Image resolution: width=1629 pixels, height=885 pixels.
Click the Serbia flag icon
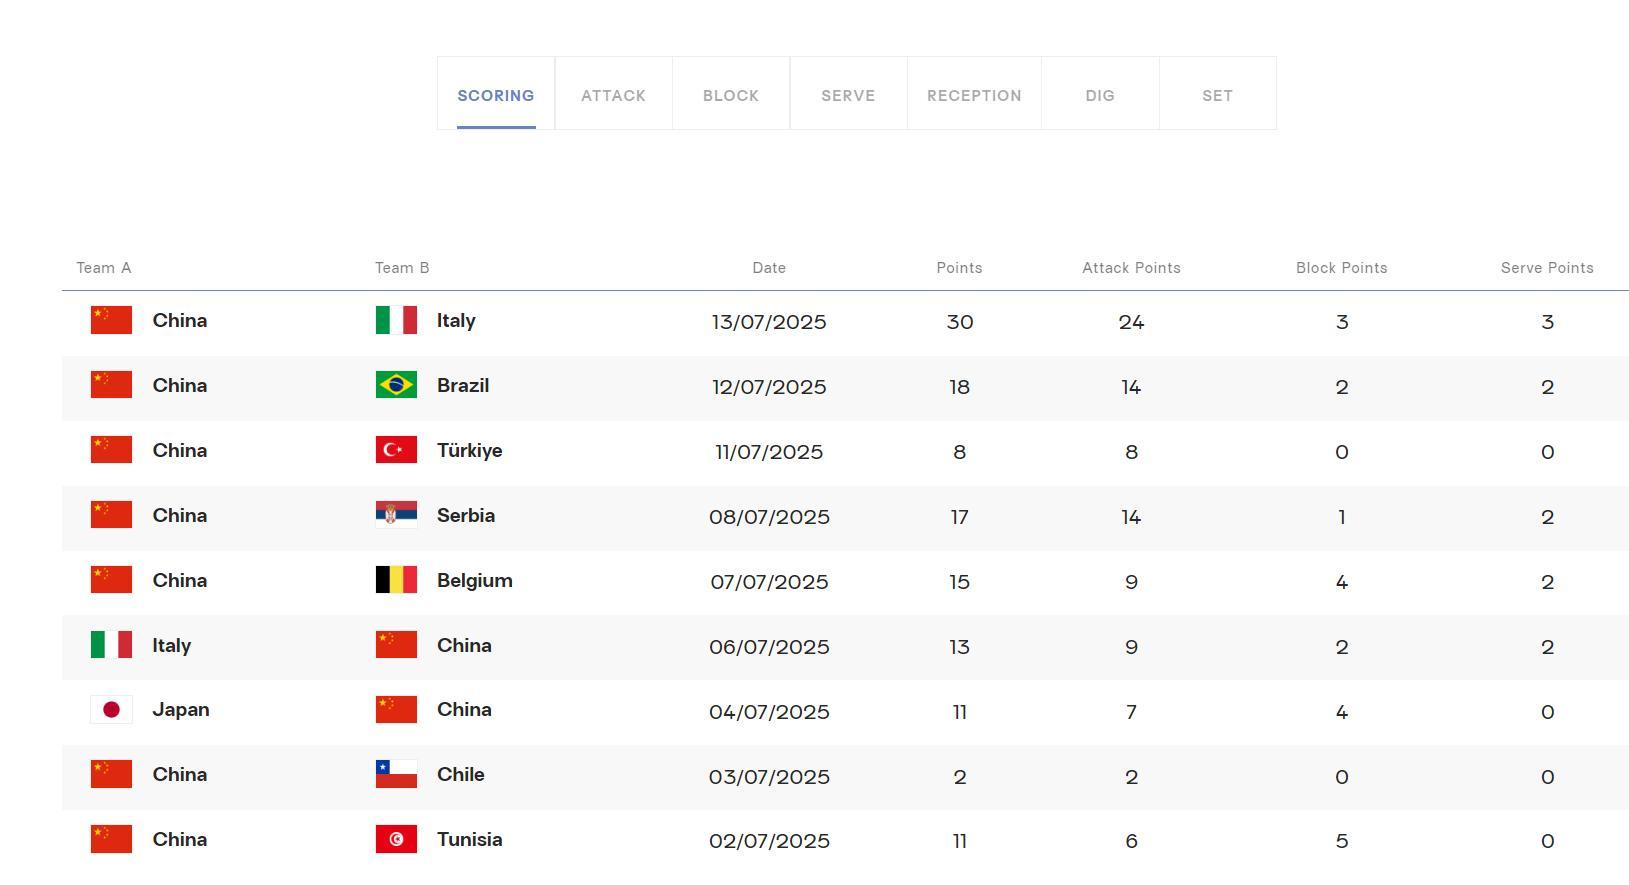click(396, 515)
